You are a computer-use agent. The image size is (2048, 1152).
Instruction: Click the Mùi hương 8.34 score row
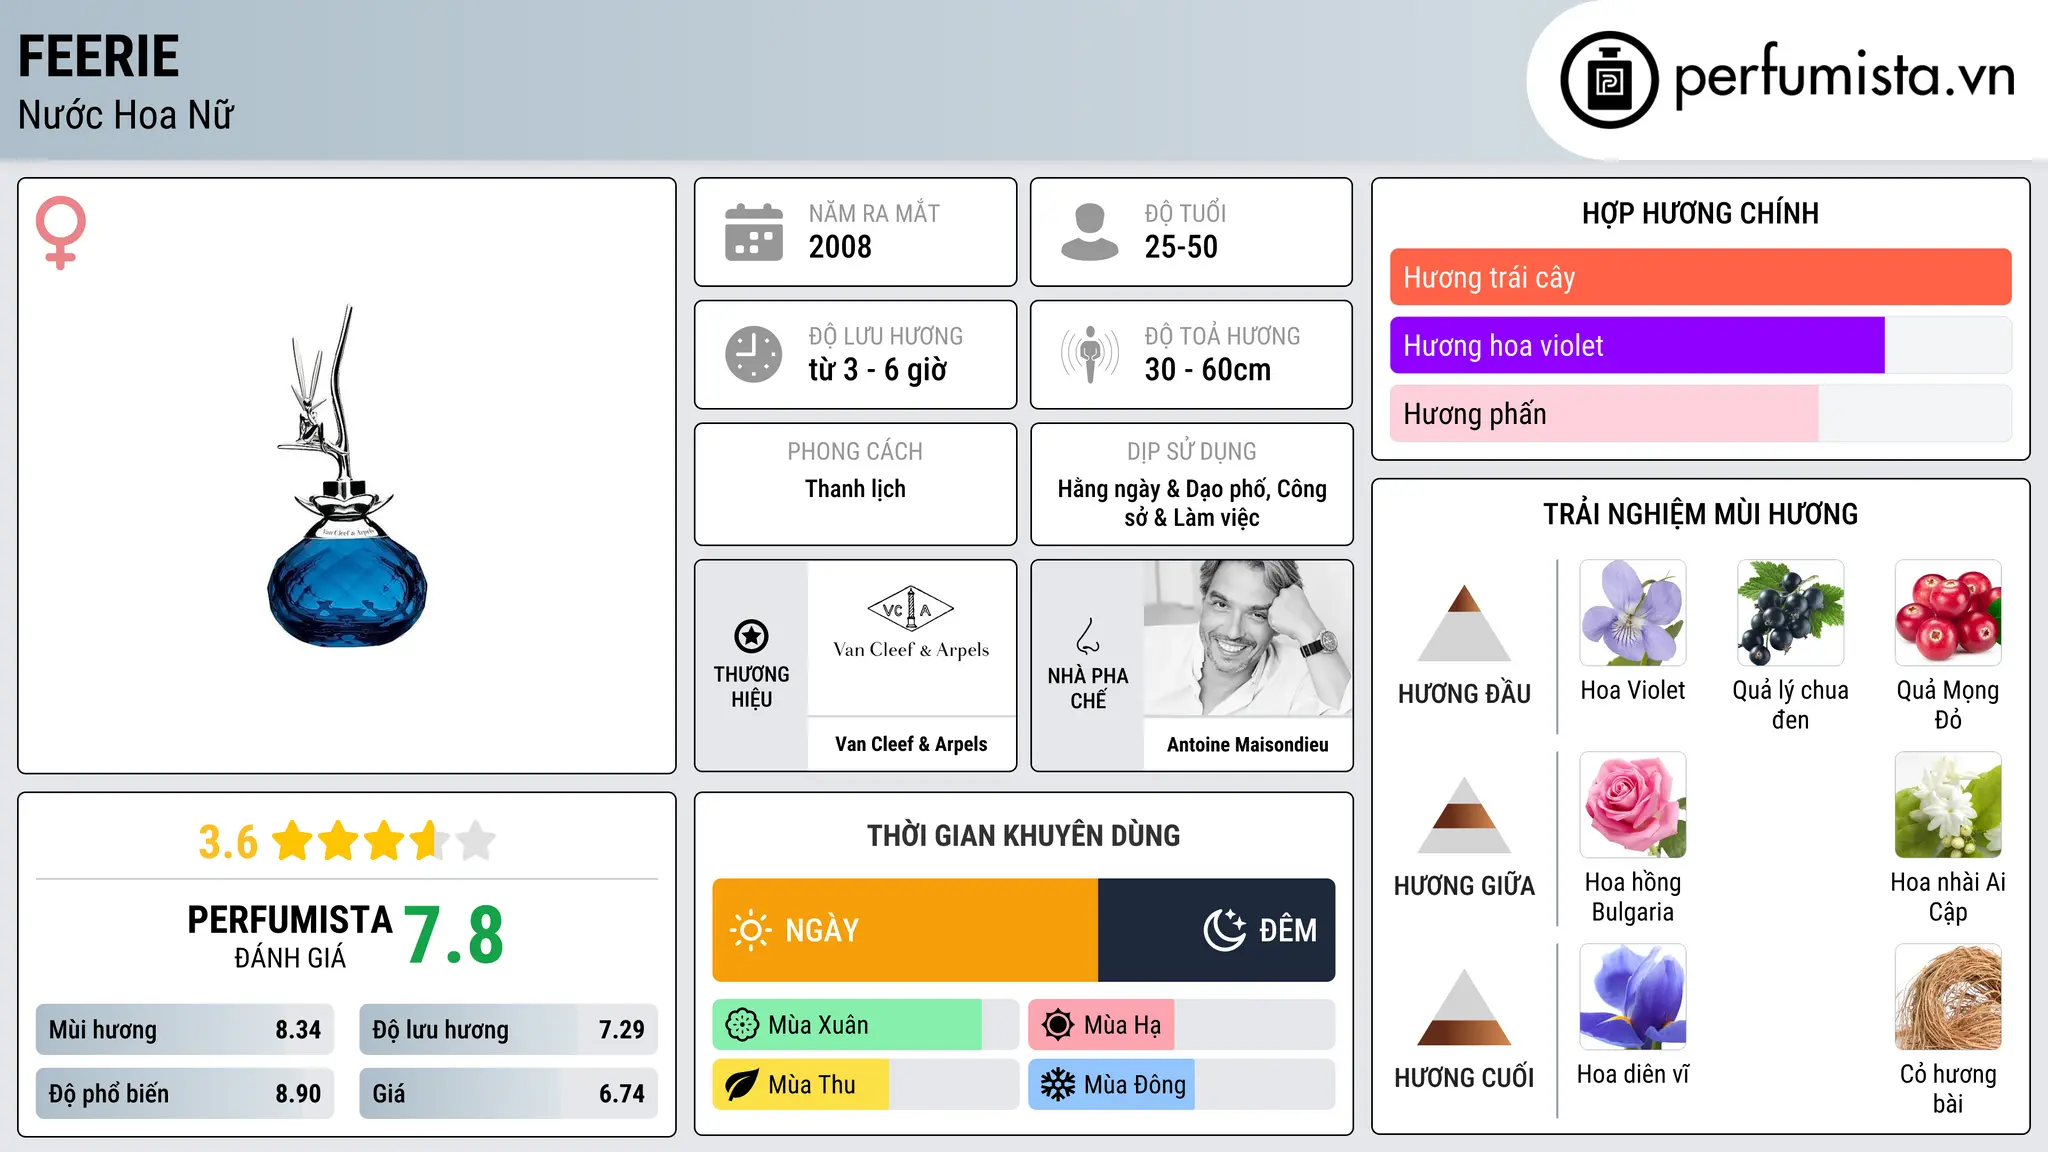pyautogui.click(x=185, y=1030)
